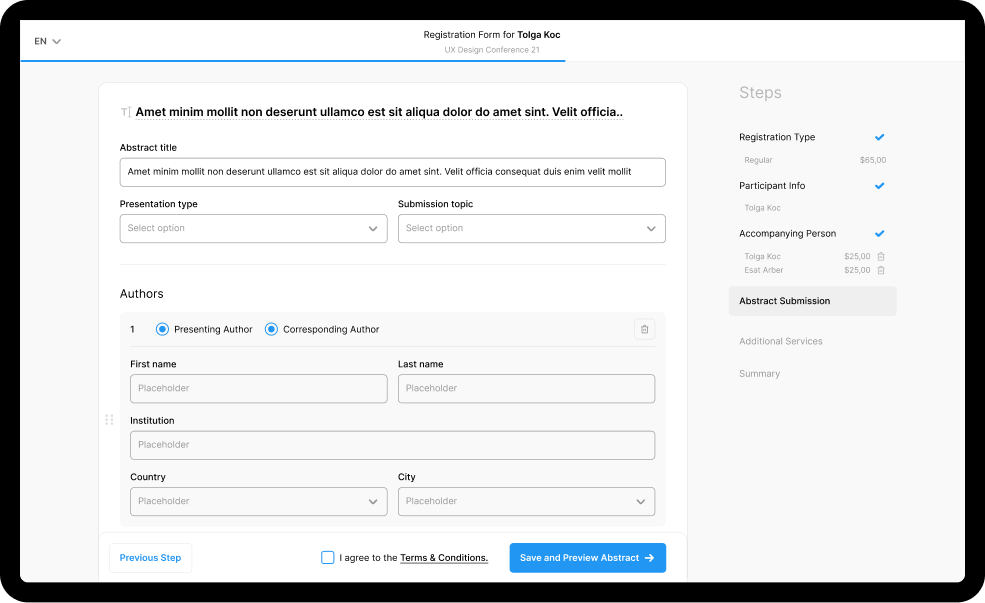This screenshot has height=603, width=985.
Task: Click the checkmark beside Participant Info step
Action: (x=879, y=185)
